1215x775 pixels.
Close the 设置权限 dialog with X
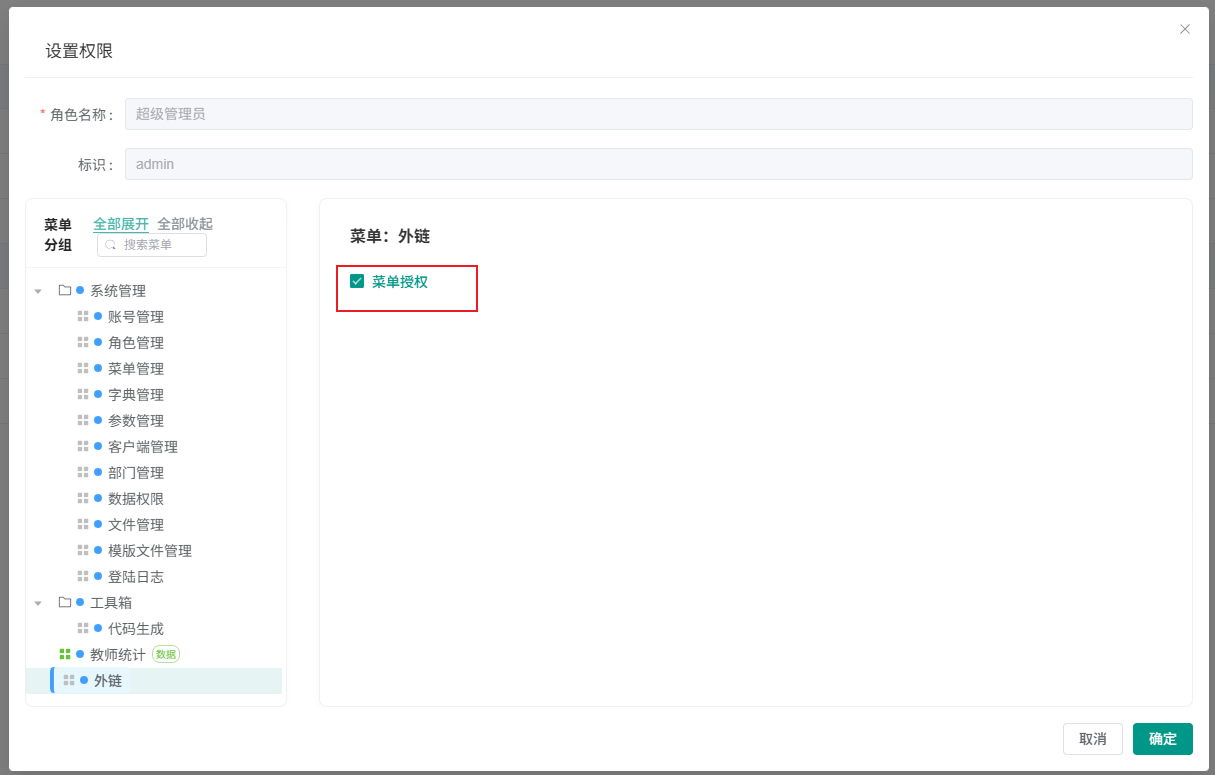point(1185,29)
